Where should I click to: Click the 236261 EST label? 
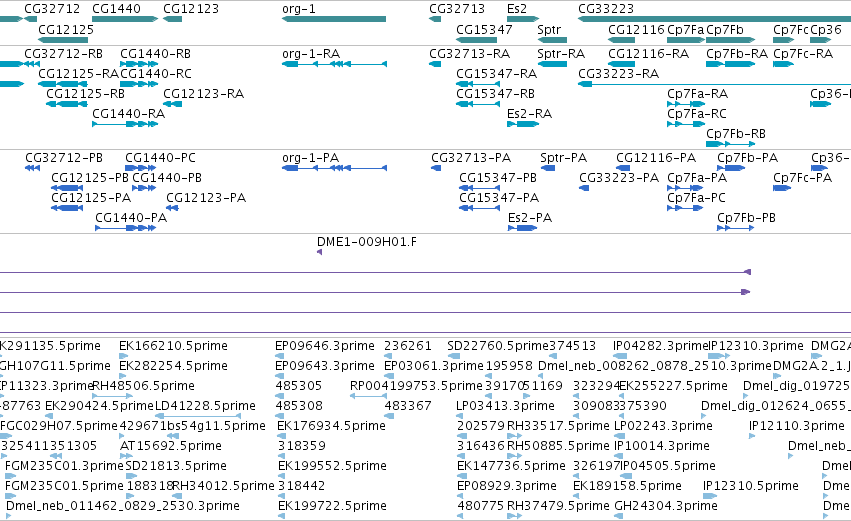(408, 346)
